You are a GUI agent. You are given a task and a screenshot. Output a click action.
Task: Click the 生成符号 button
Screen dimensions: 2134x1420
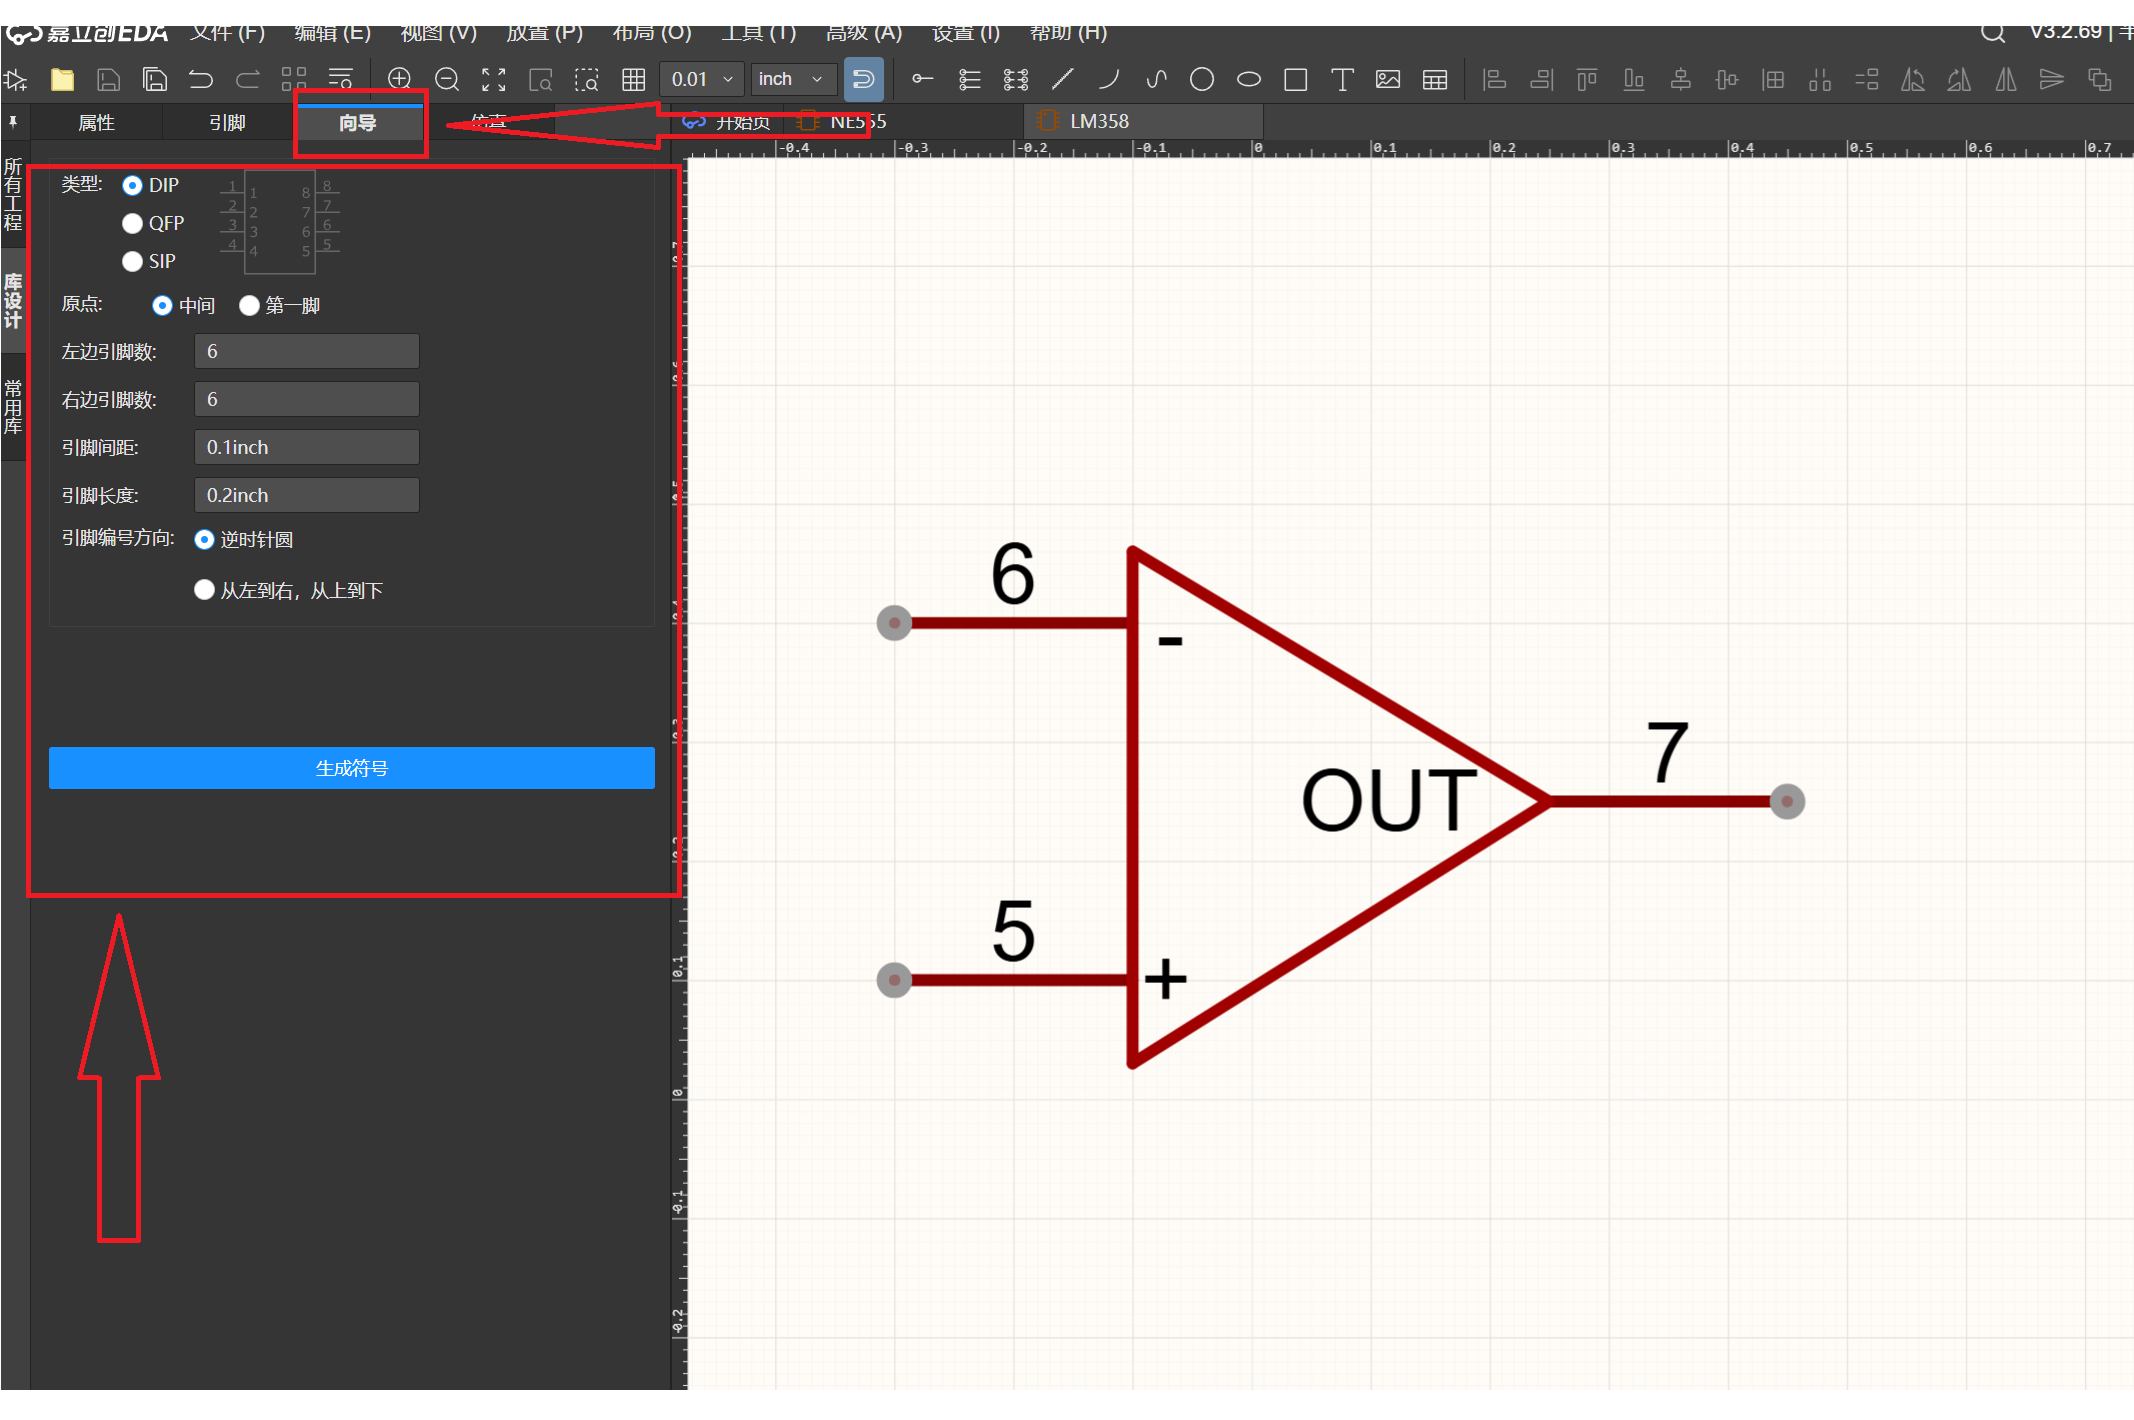pyautogui.click(x=351, y=768)
